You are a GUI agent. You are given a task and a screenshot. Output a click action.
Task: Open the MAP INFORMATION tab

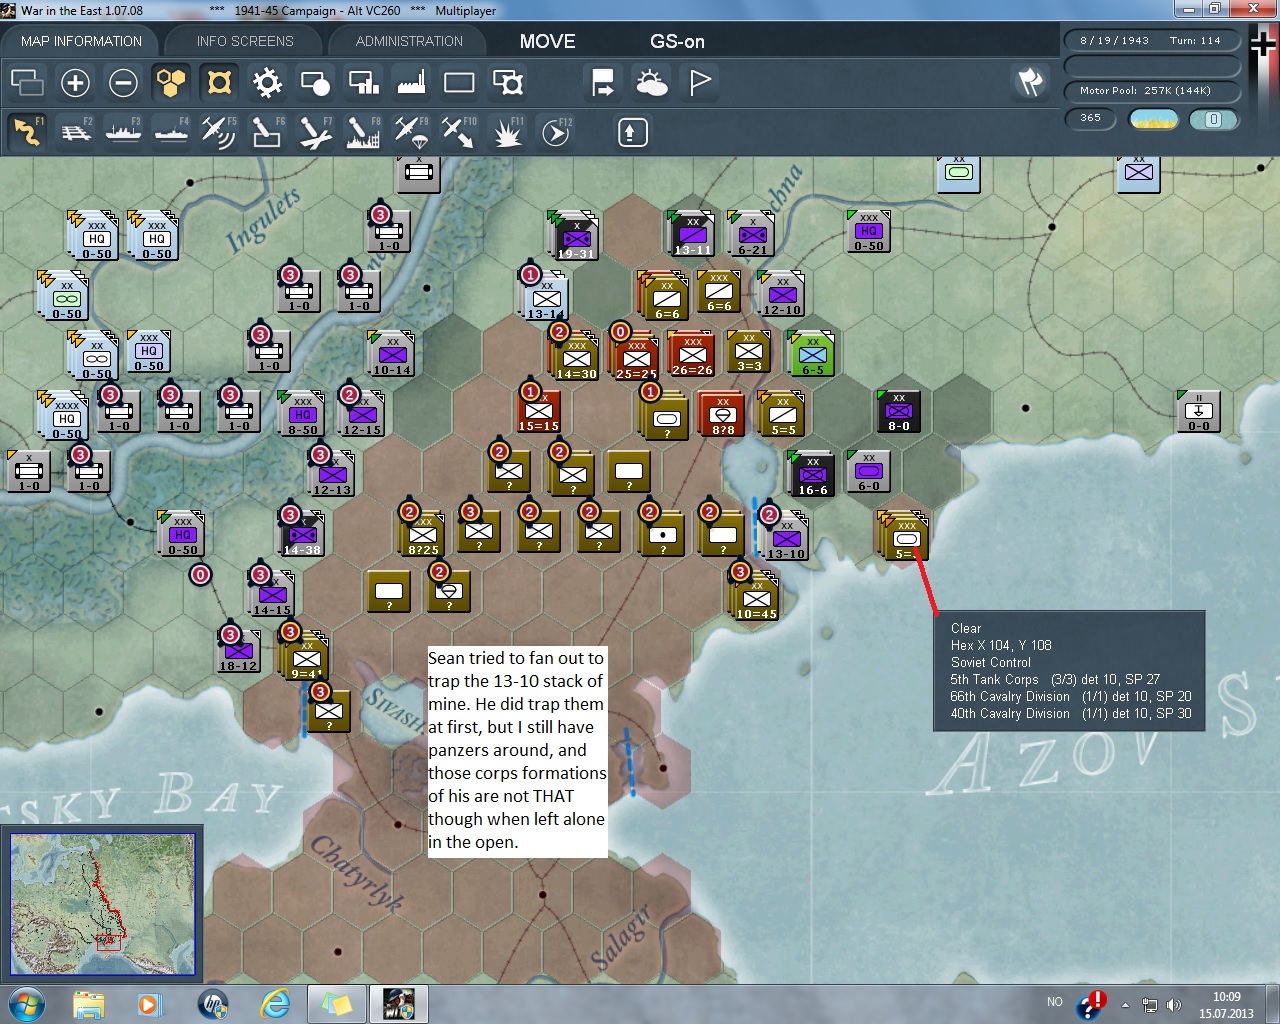pyautogui.click(x=81, y=41)
